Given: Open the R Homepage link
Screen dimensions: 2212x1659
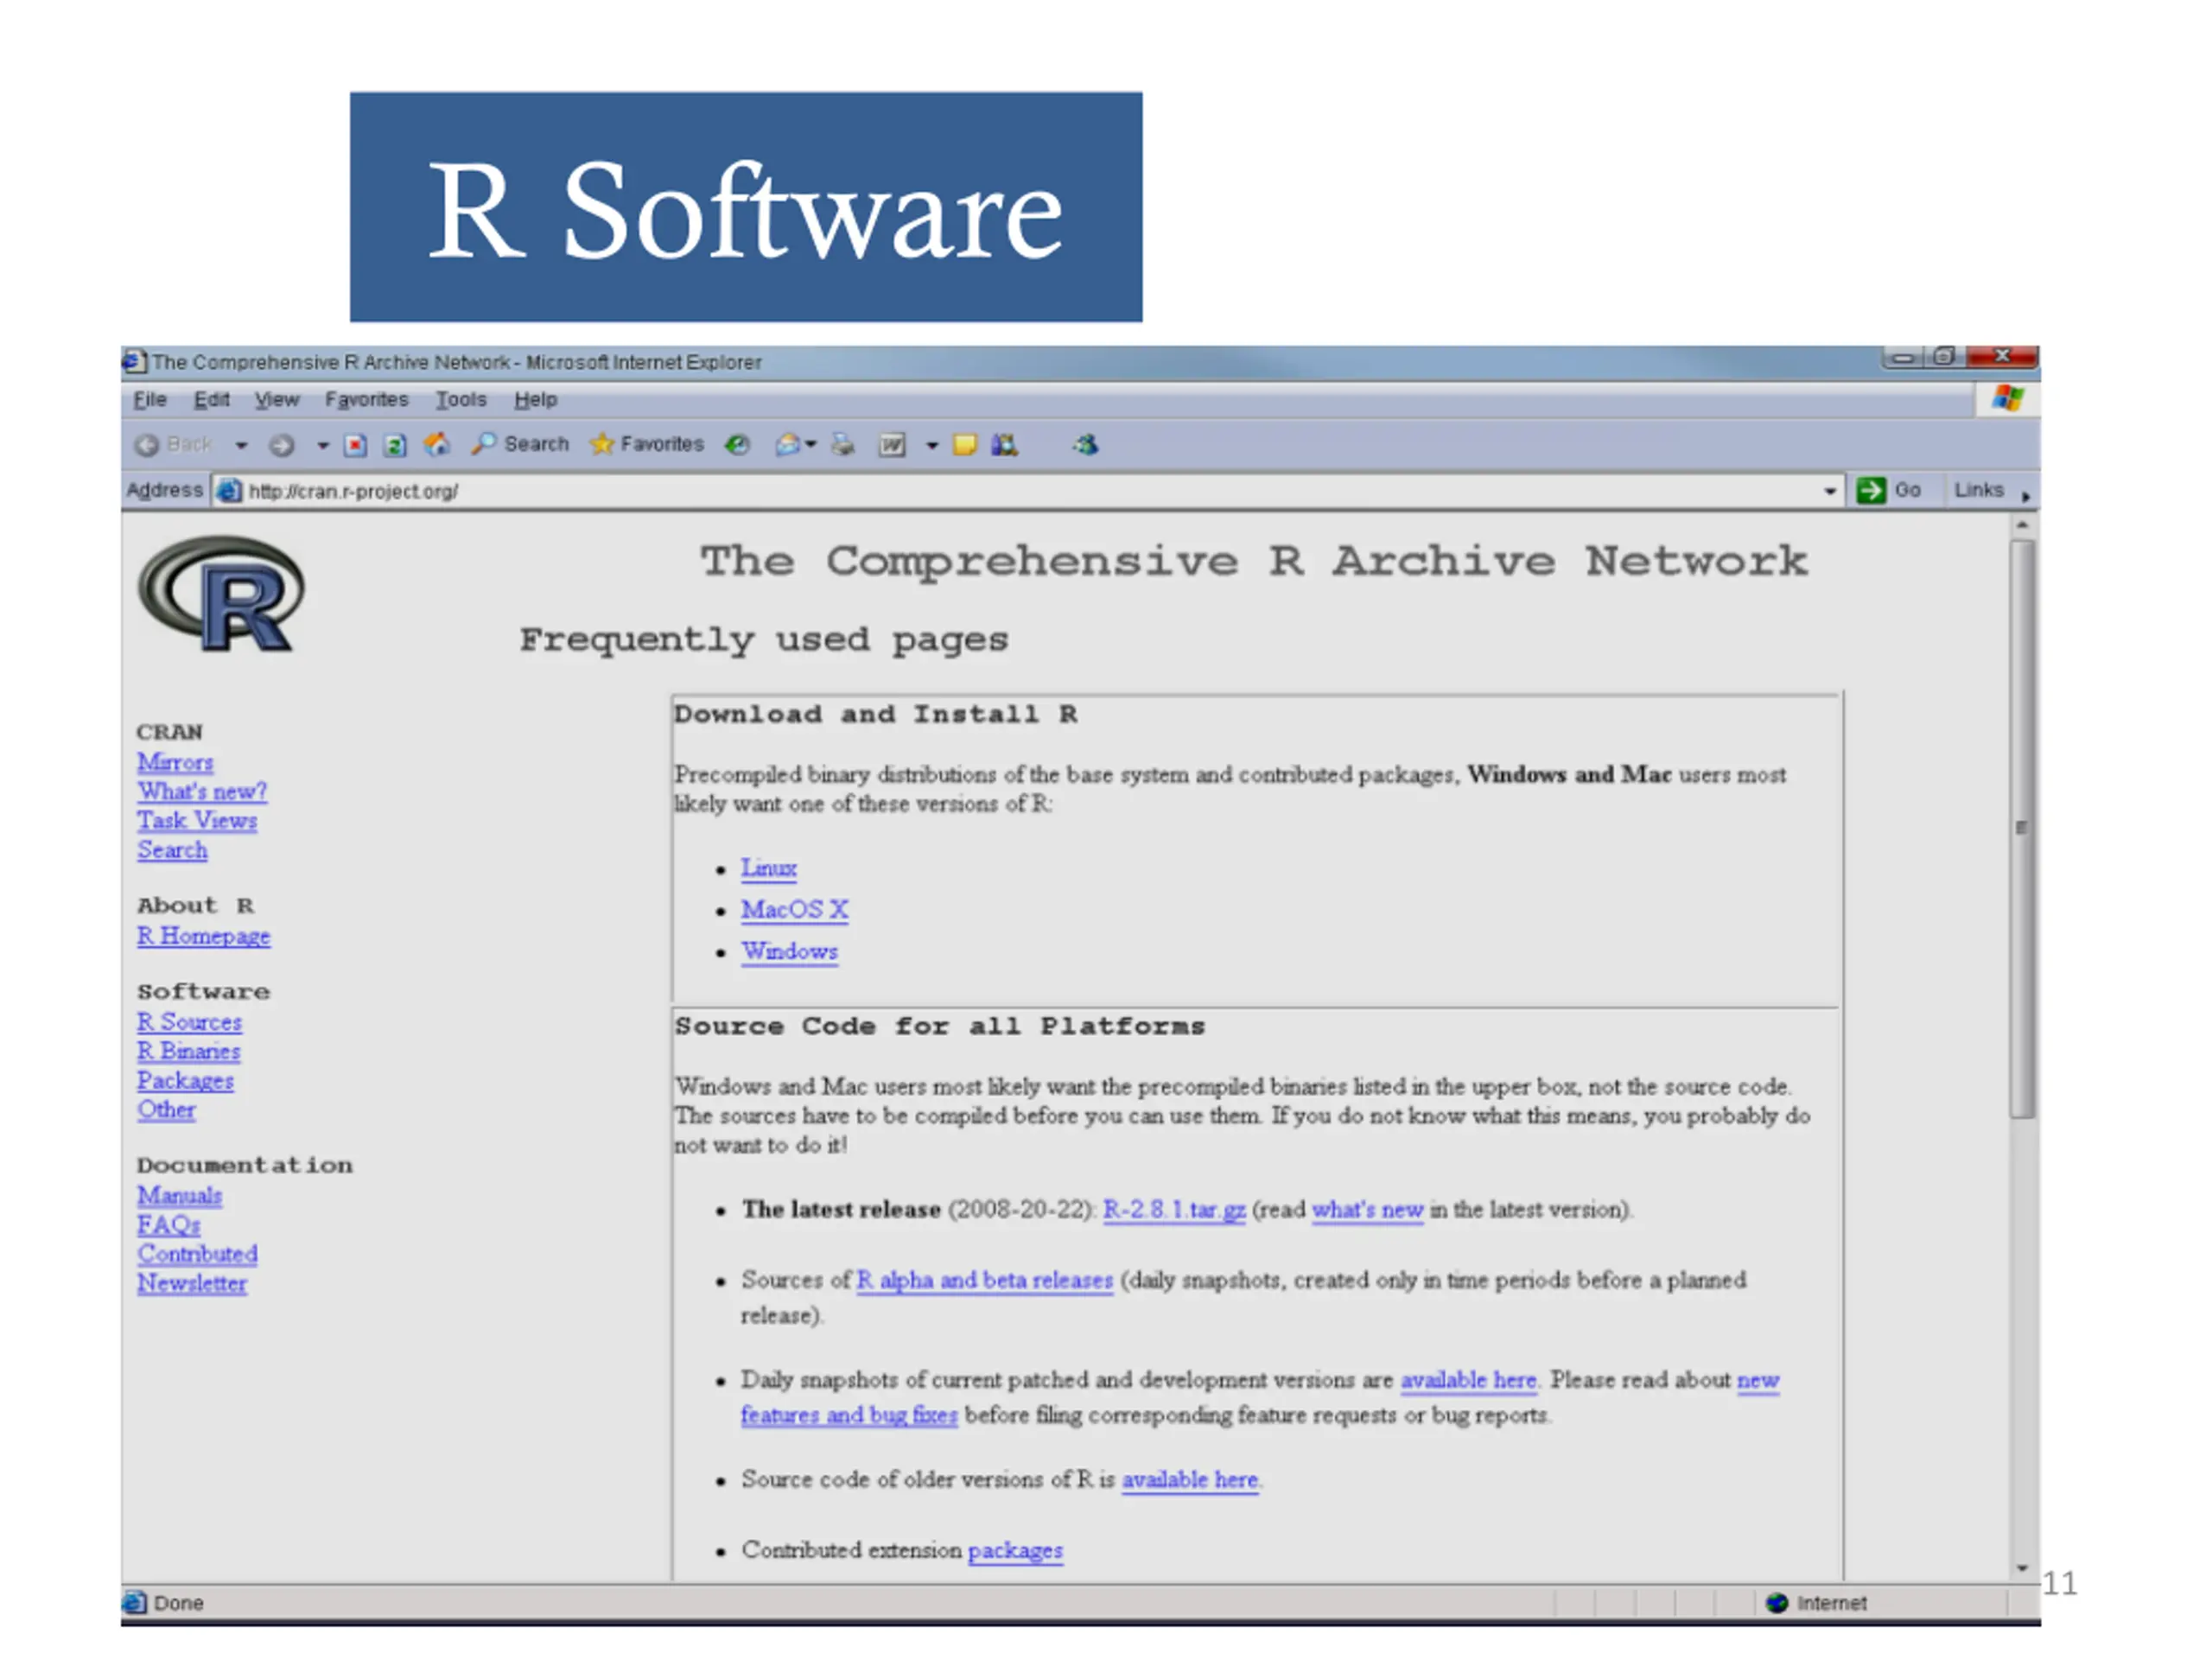Looking at the screenshot, I should 203,936.
